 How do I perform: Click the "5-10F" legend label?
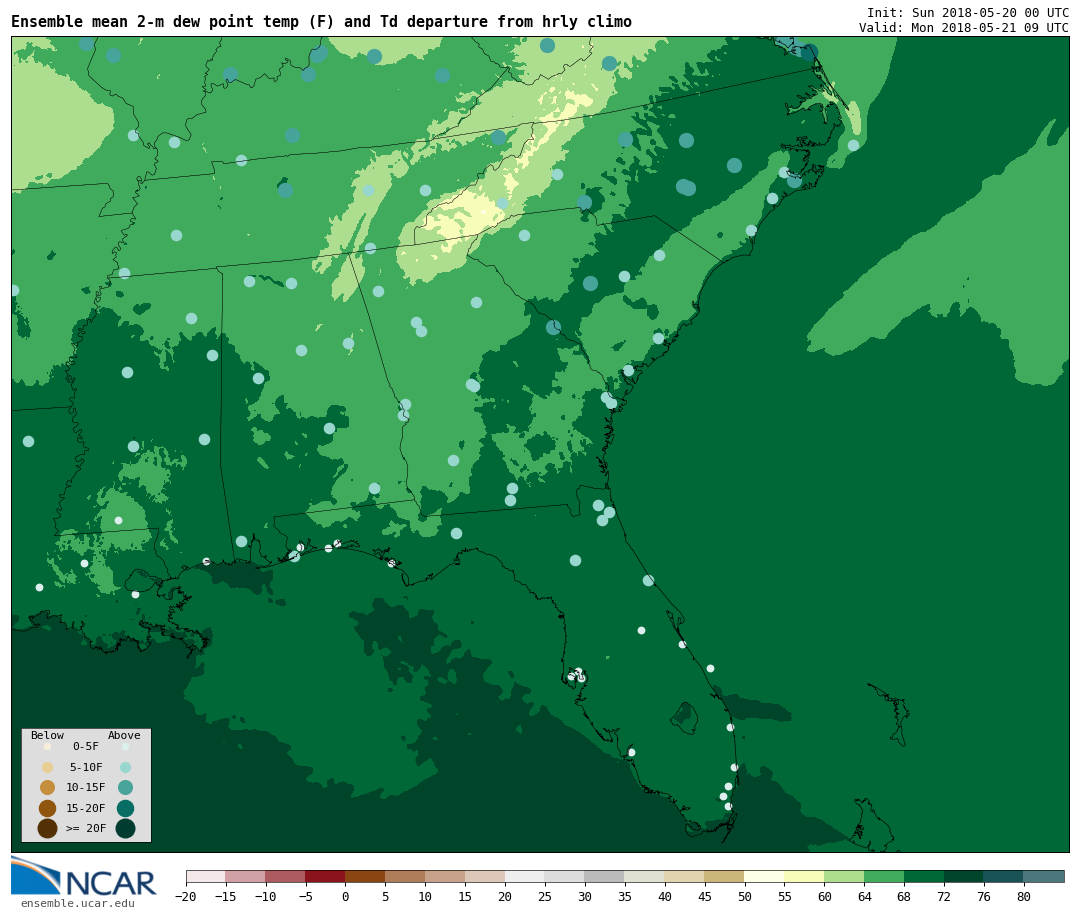86,768
